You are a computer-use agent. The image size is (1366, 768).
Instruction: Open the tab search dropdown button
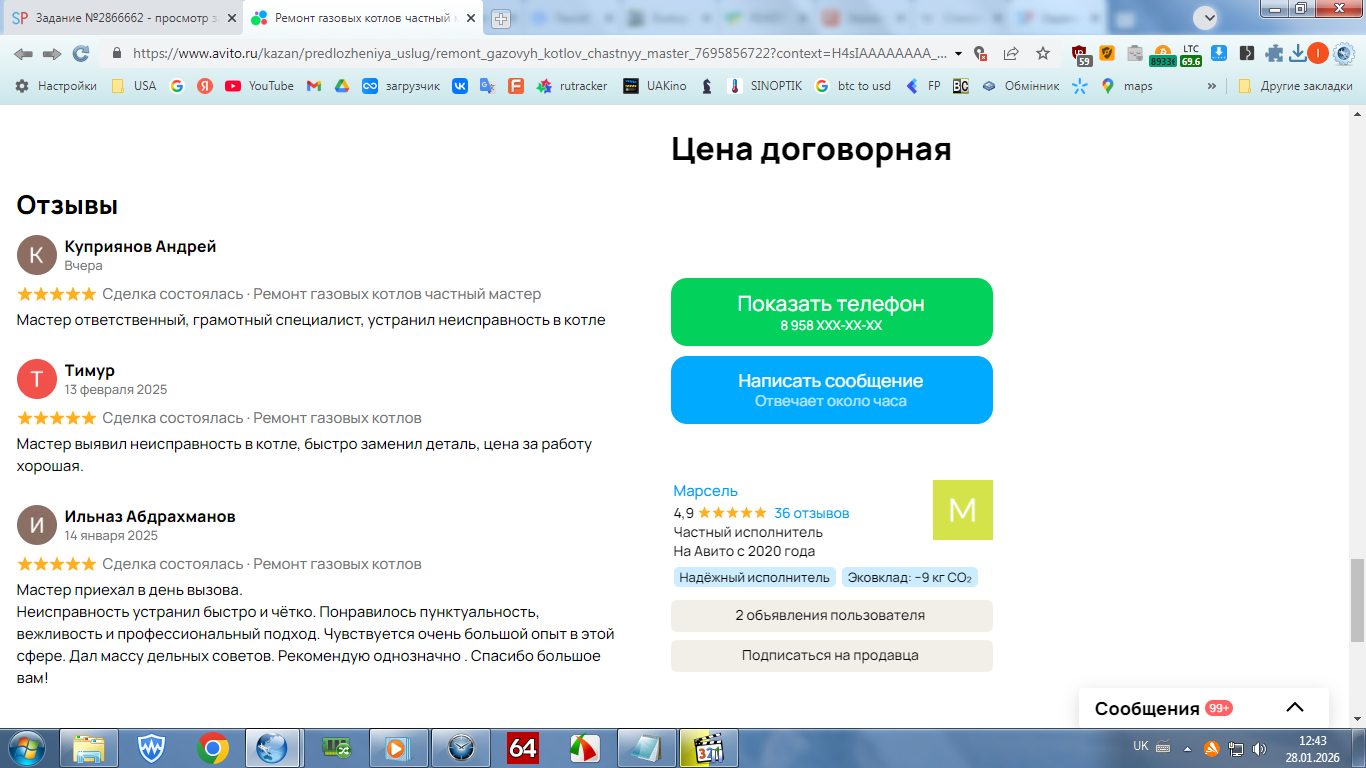[x=1206, y=18]
